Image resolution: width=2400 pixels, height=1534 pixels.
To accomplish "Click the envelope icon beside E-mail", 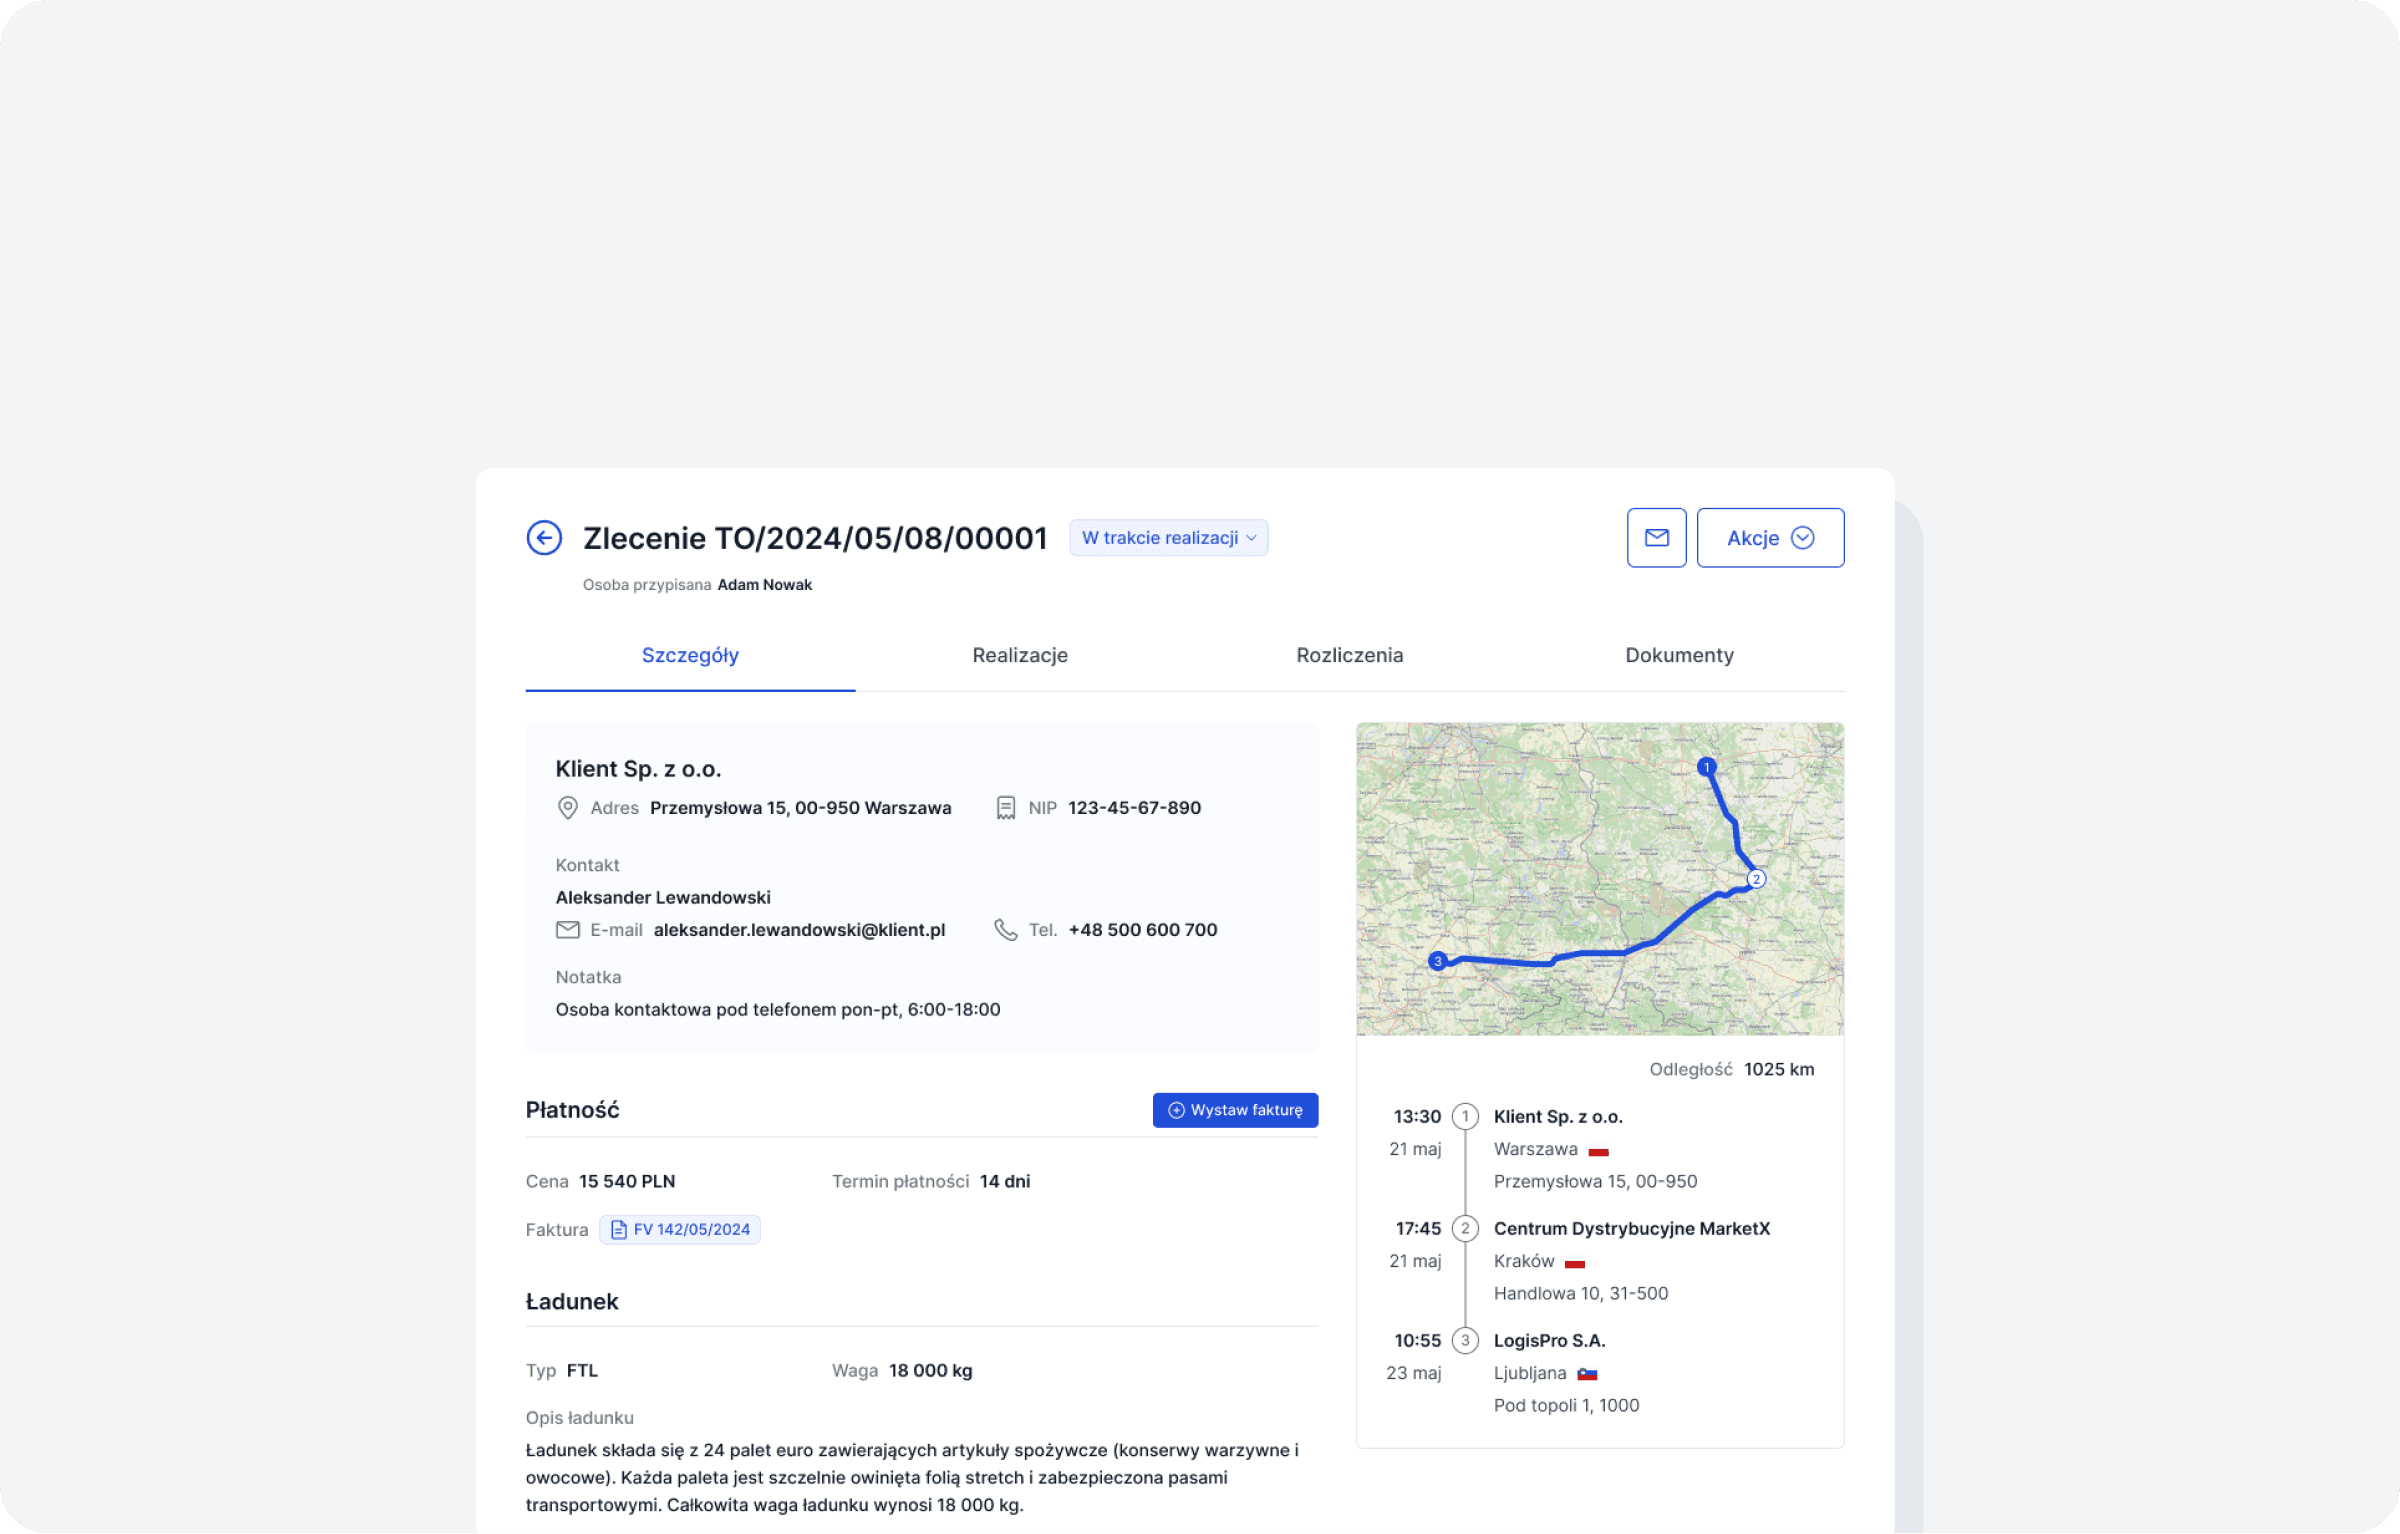I will (567, 930).
